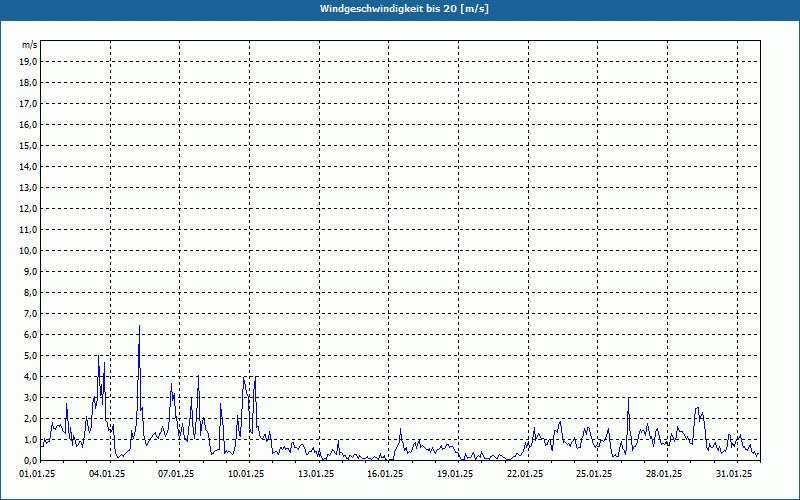Click the 11,0 y-axis label
Screen dimensions: 800x500
click(x=29, y=230)
